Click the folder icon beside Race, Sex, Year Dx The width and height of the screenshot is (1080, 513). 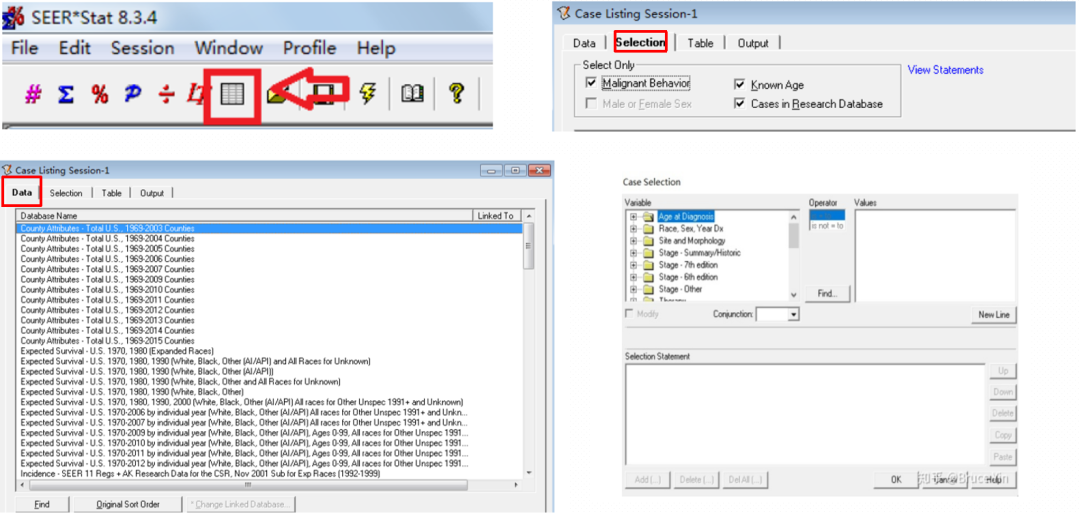[x=648, y=229]
